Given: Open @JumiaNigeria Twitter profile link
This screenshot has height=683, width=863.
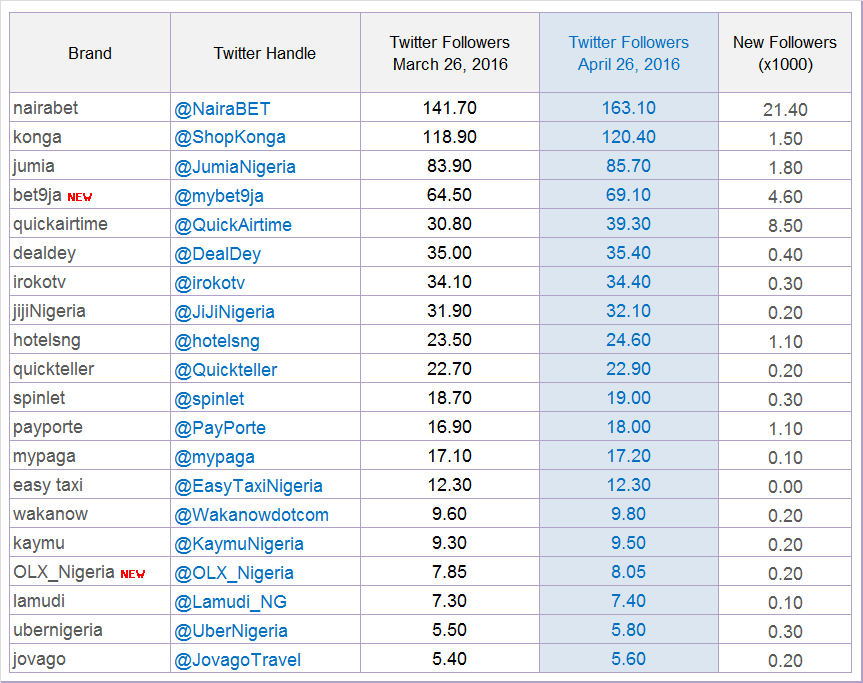Looking at the screenshot, I should (234, 166).
